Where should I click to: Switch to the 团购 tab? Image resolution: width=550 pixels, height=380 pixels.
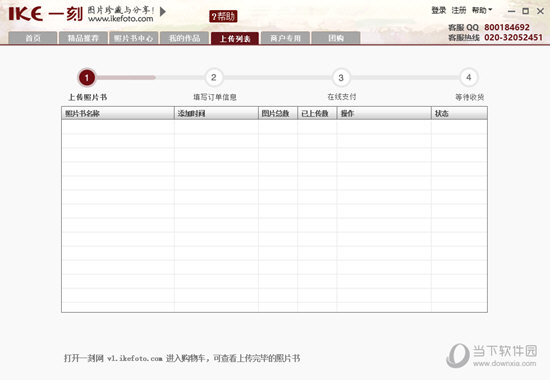coord(336,38)
